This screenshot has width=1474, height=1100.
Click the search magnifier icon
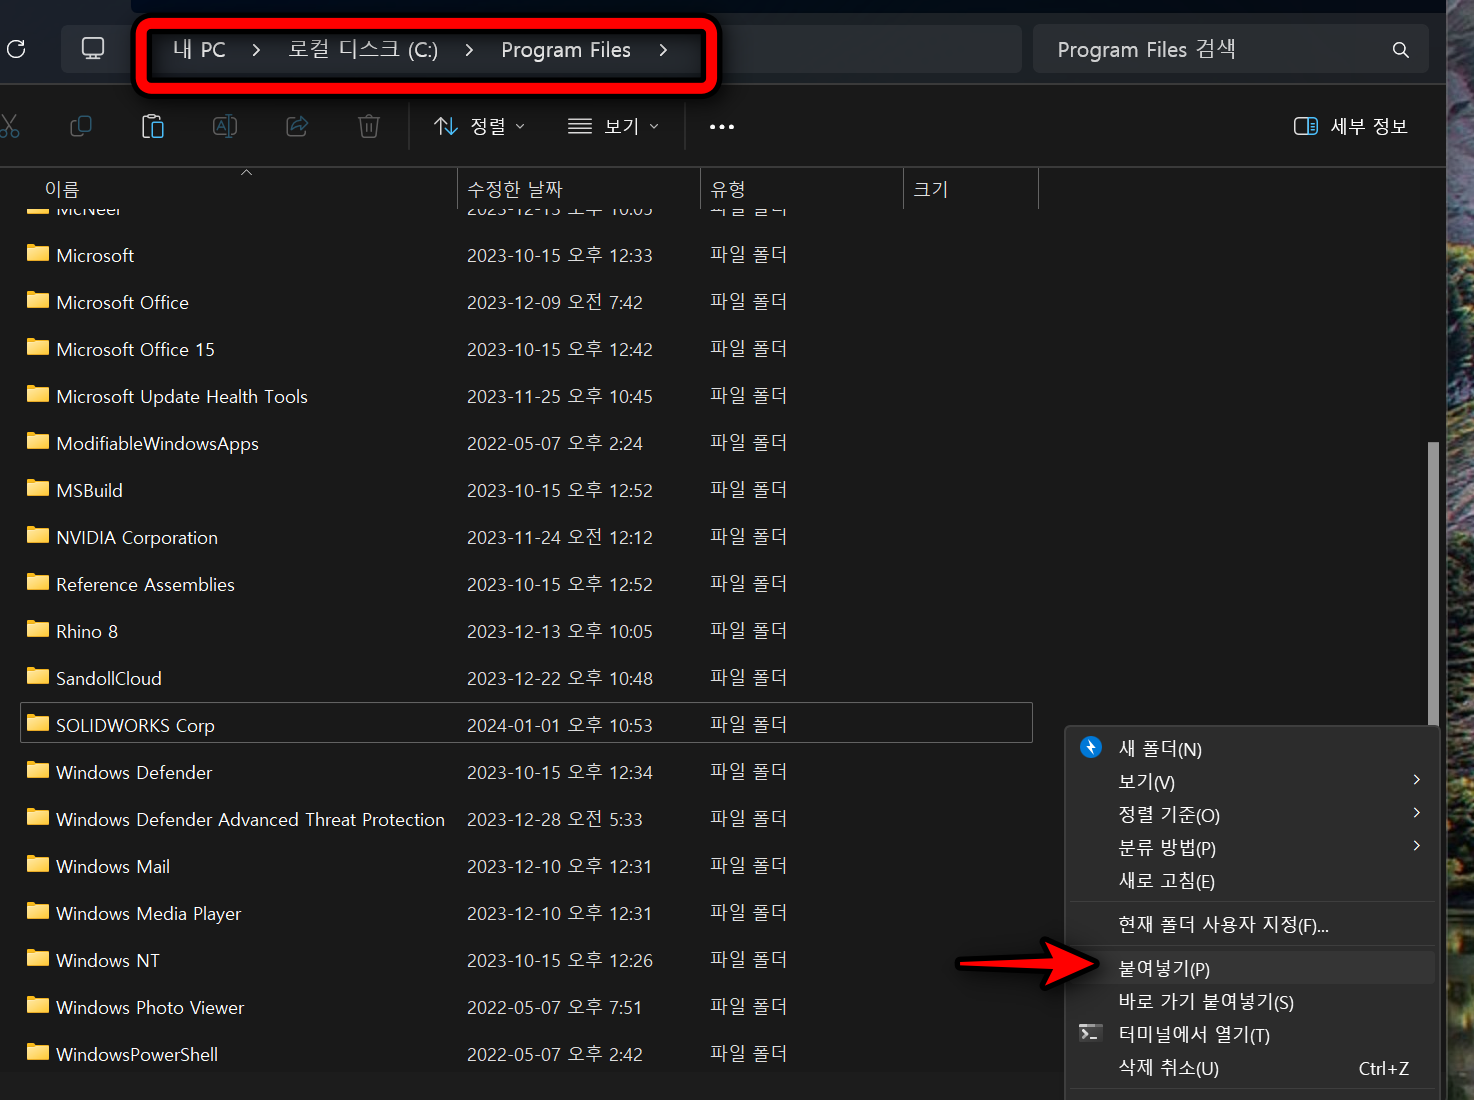(x=1401, y=50)
